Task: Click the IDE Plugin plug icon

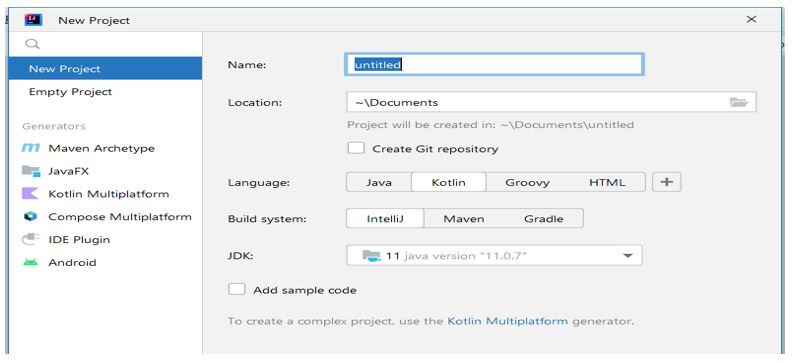Action: 31,240
